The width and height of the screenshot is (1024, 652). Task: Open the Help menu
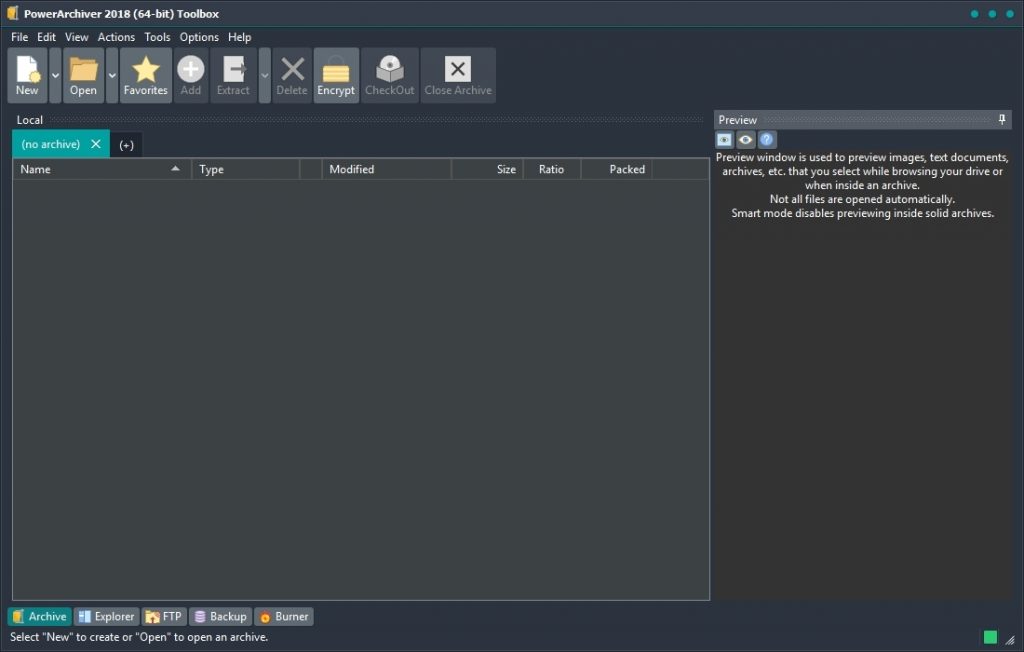tap(240, 37)
